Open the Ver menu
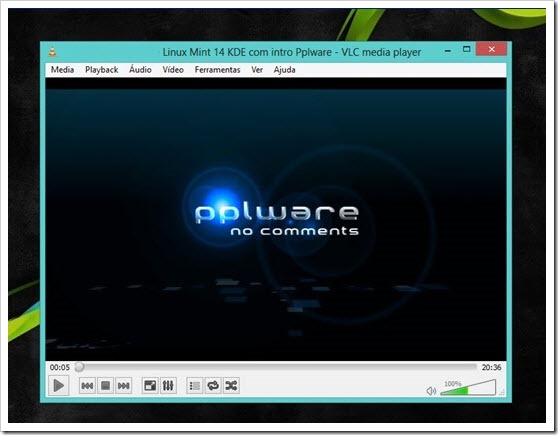This screenshot has height=435, width=558. [257, 70]
